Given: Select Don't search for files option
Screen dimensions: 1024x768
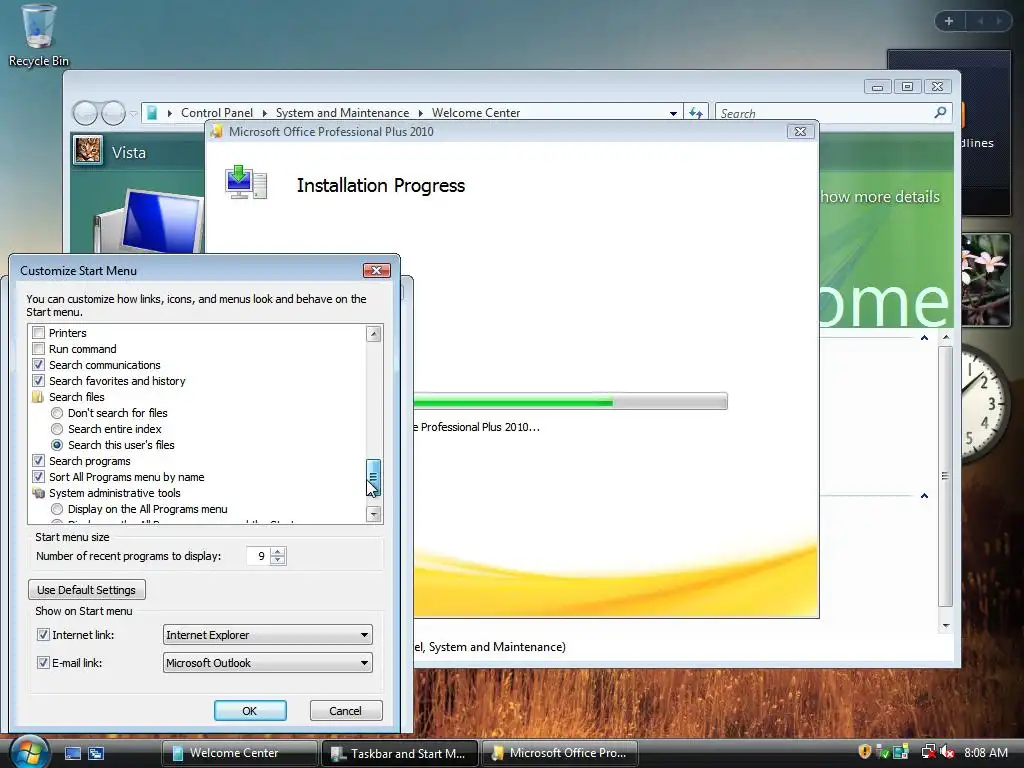Looking at the screenshot, I should tap(57, 413).
